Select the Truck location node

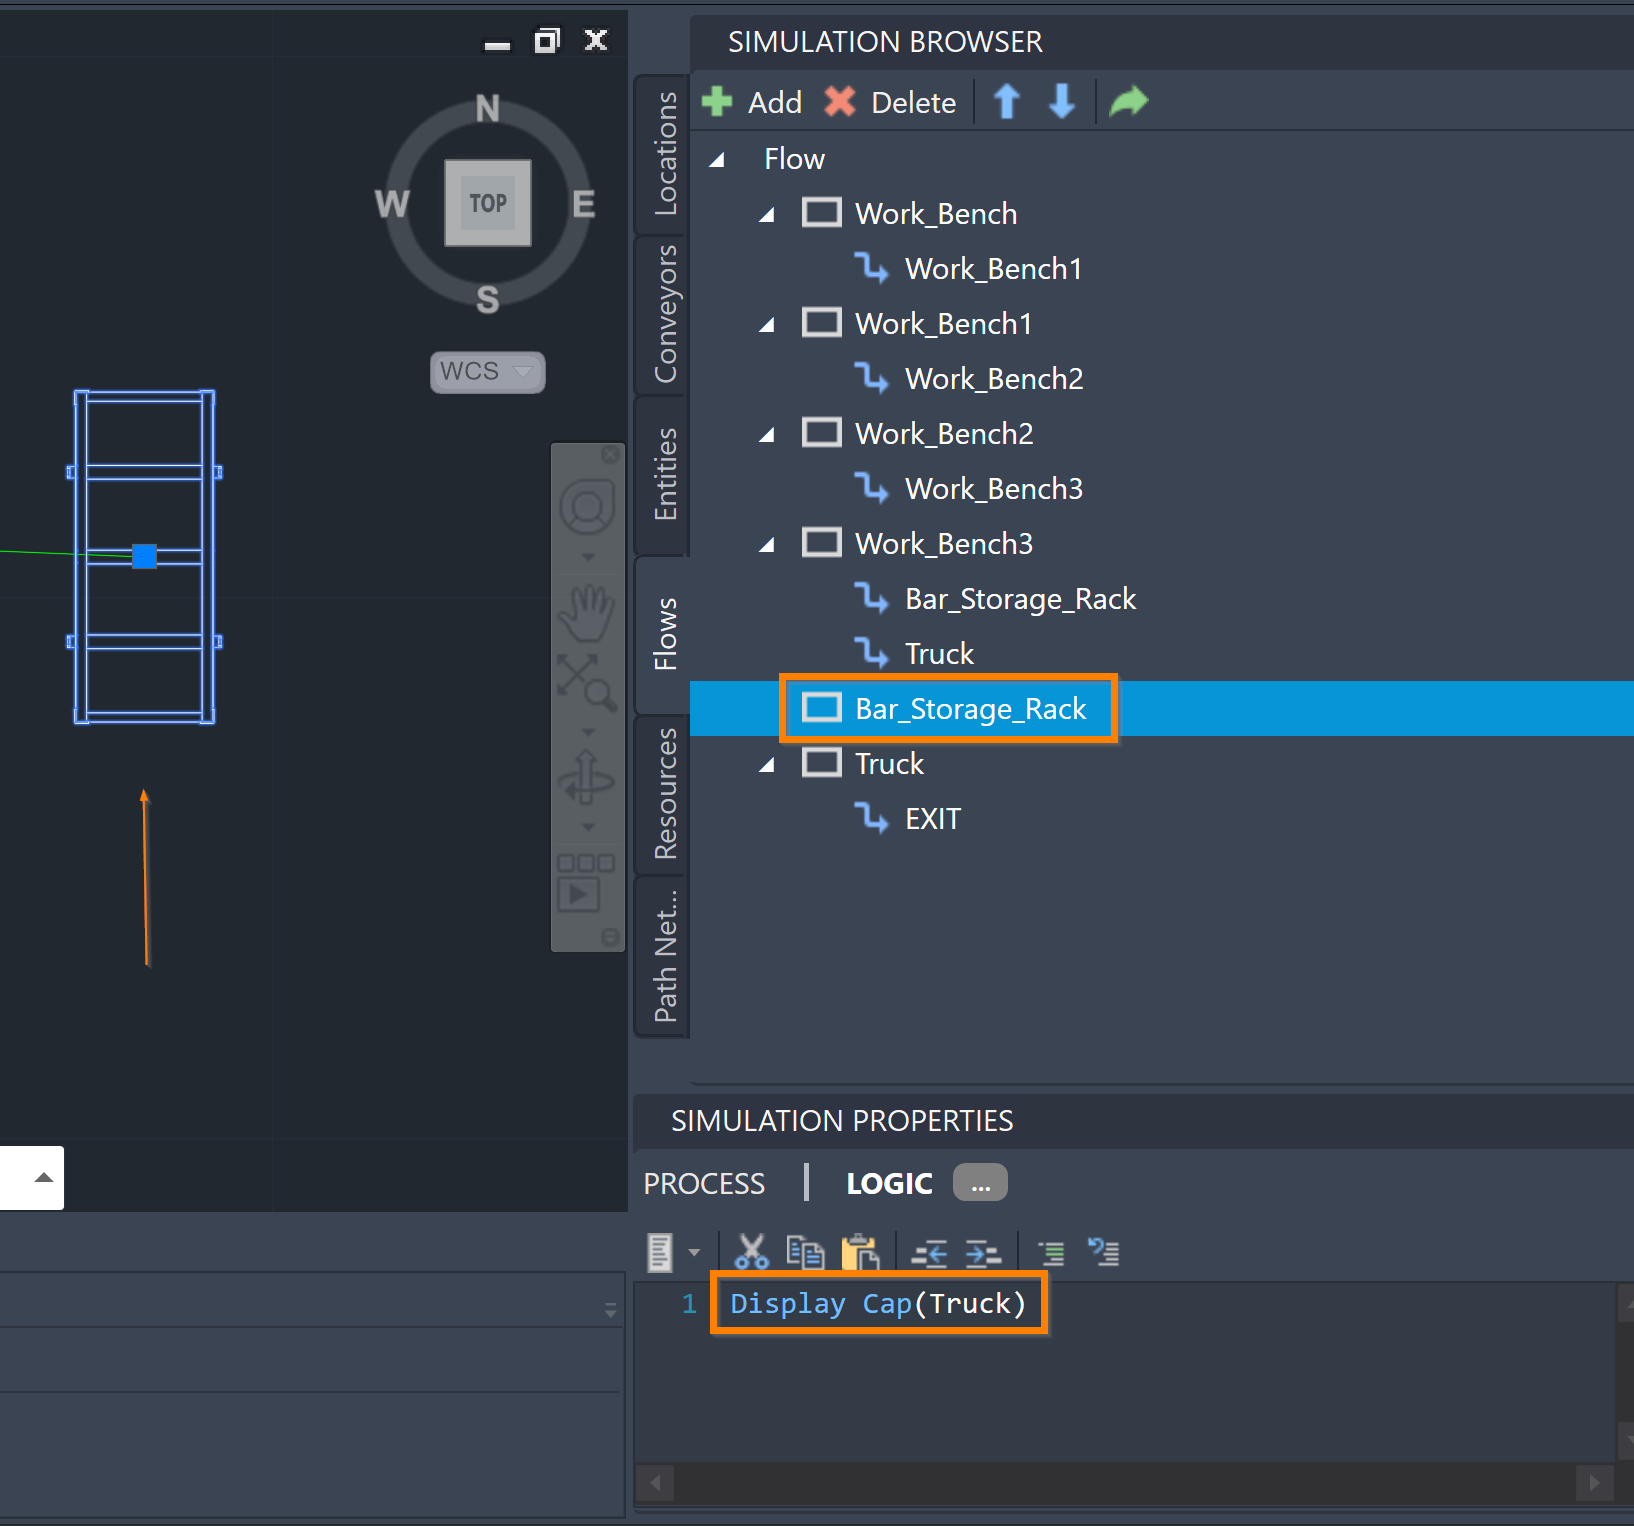[x=889, y=764]
